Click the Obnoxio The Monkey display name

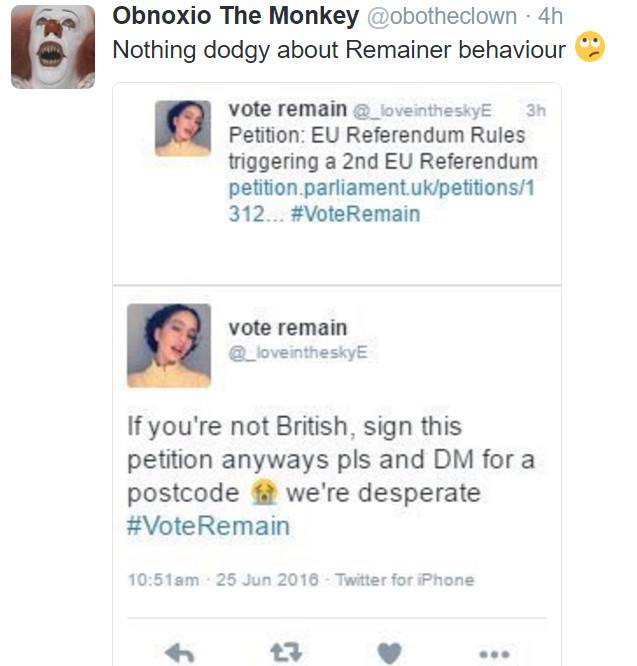pyautogui.click(x=236, y=16)
